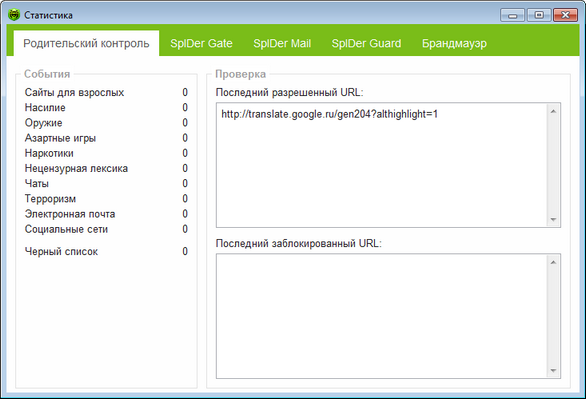This screenshot has width=586, height=399.
Task: Click the Последний разрешенный URL label
Action: pos(289,92)
